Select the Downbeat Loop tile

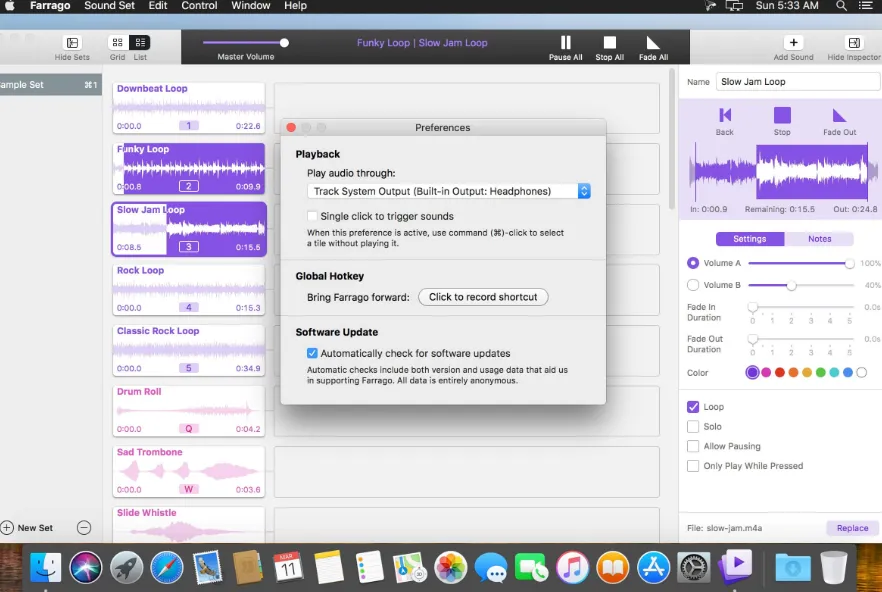pos(189,108)
